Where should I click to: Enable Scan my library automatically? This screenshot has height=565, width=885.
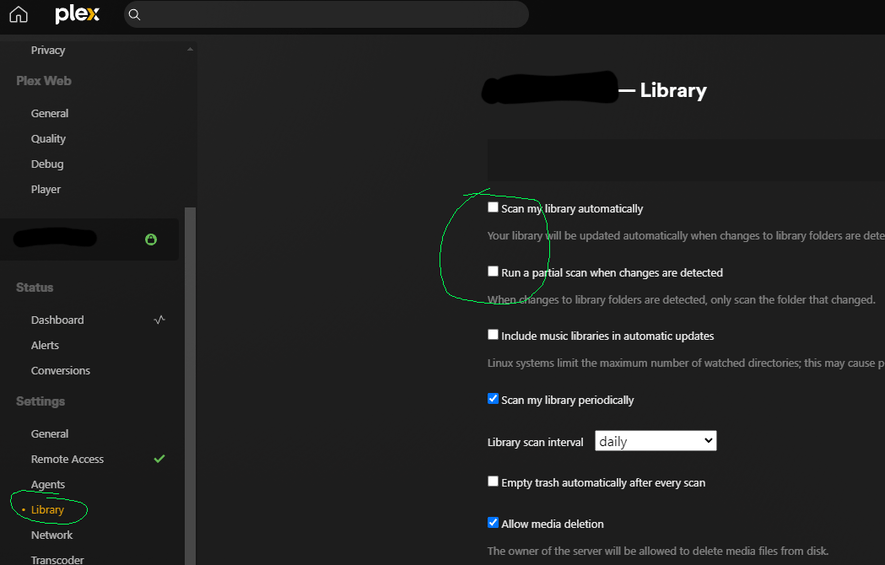493,207
